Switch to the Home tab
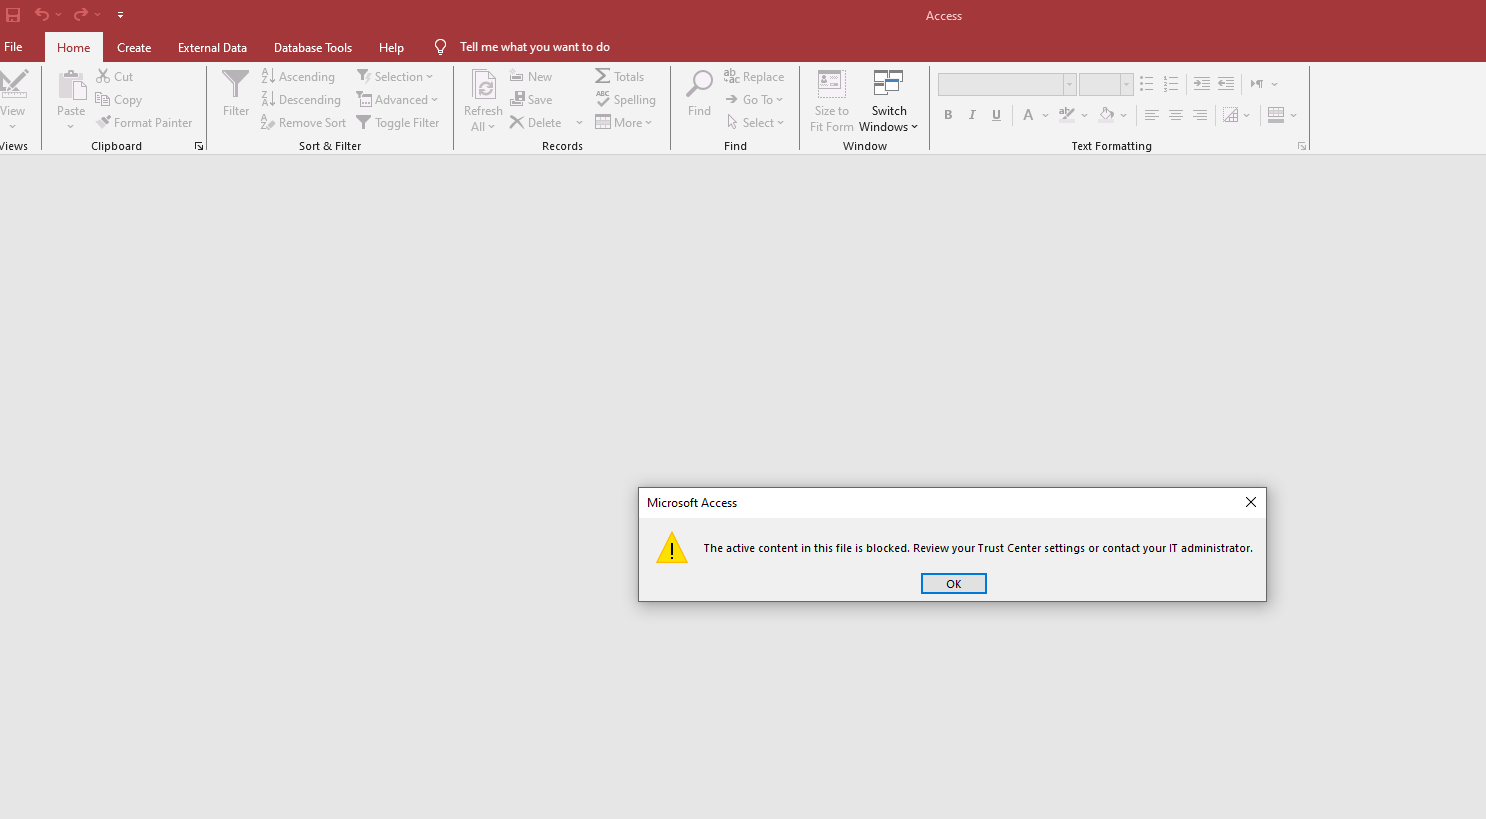This screenshot has width=1486, height=819. tap(74, 47)
